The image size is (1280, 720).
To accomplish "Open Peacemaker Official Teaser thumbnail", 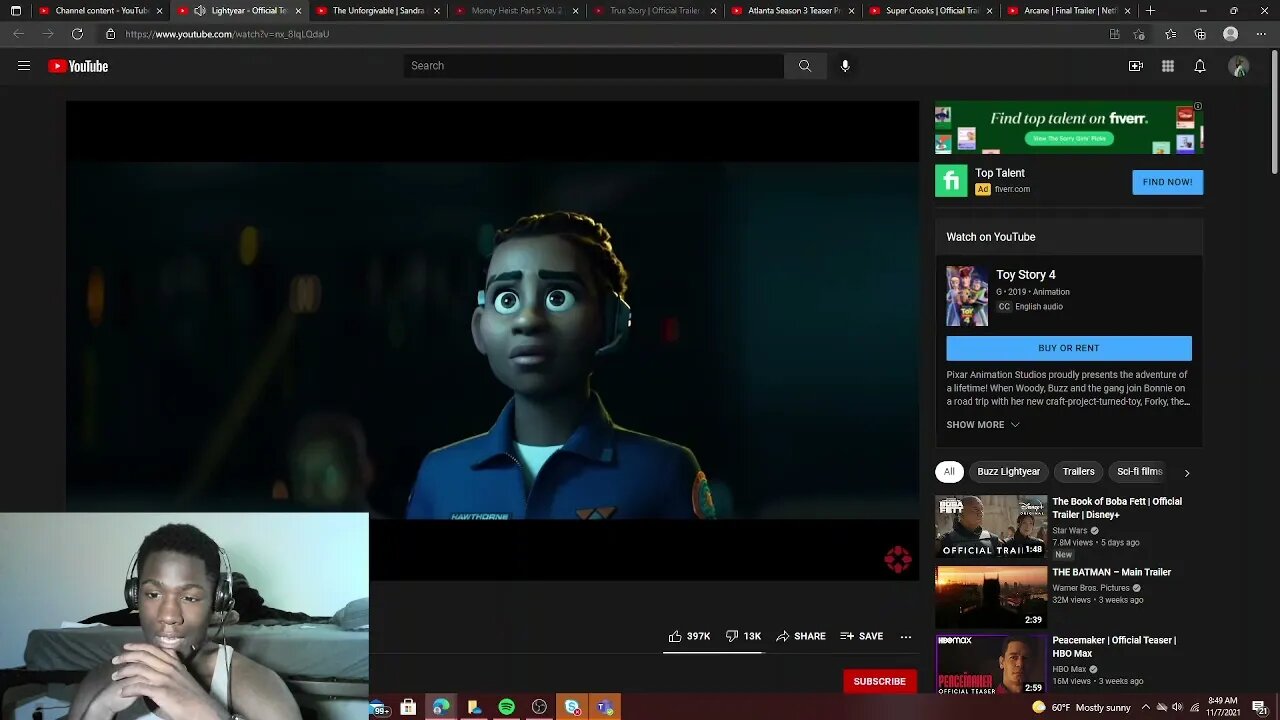I will coord(991,665).
